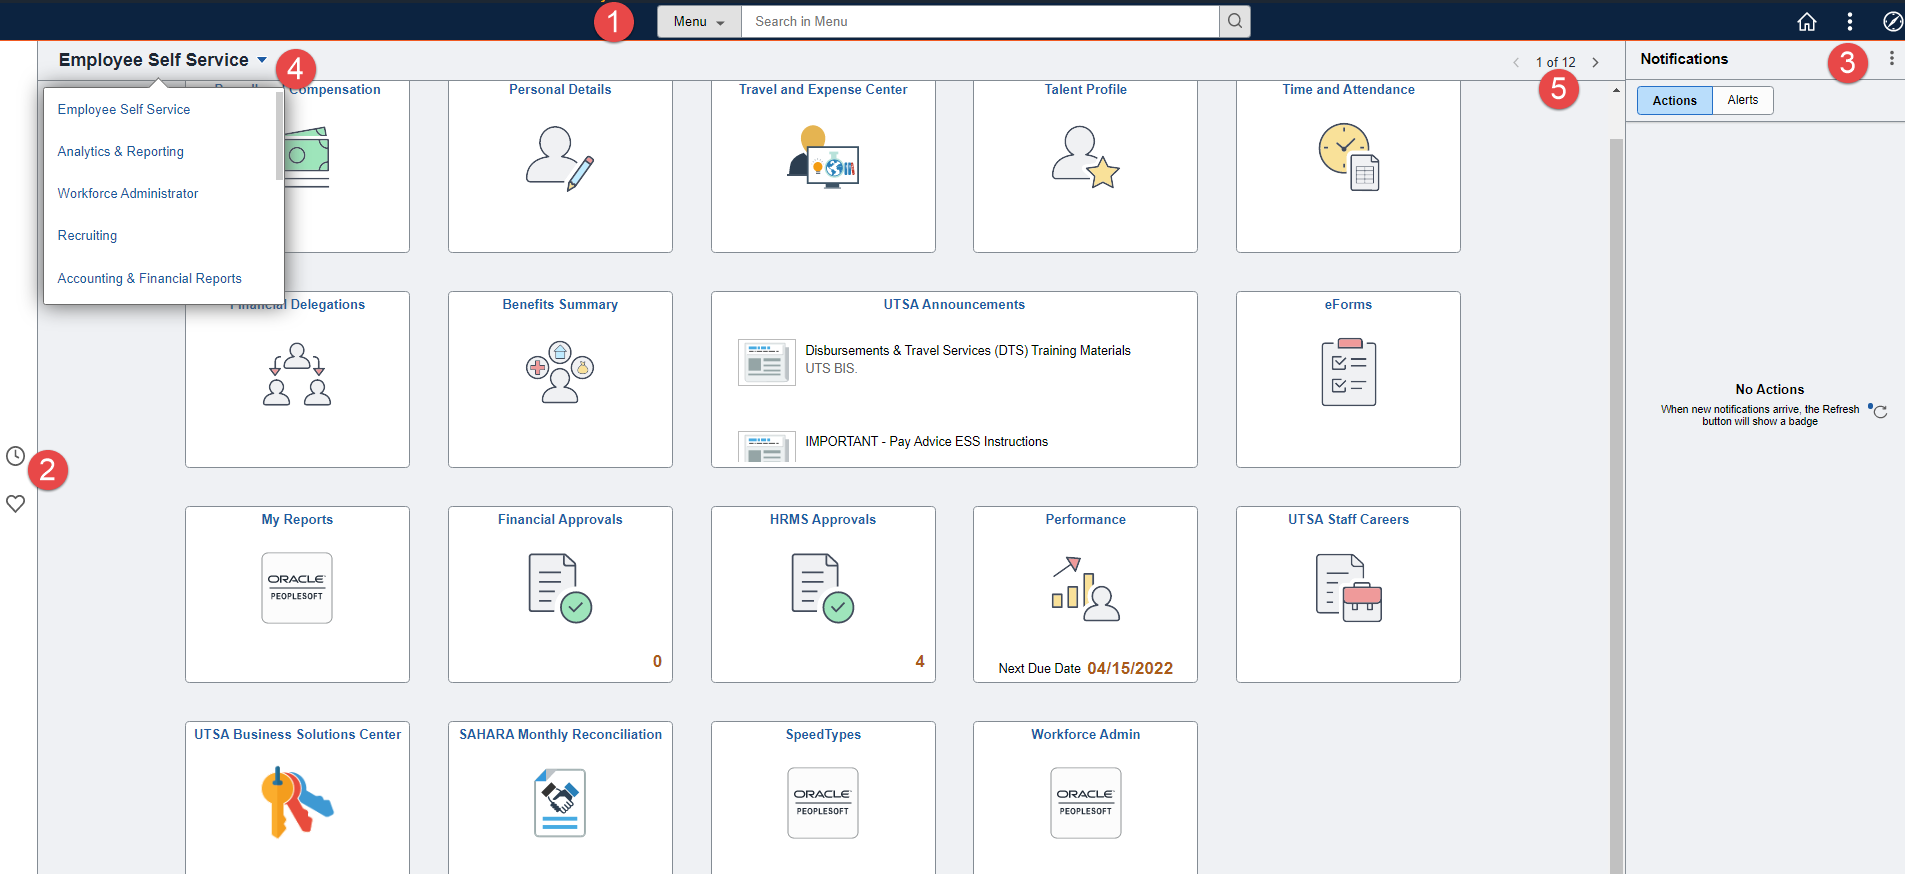Select Employee Self Service from homepage list

[x=124, y=109]
